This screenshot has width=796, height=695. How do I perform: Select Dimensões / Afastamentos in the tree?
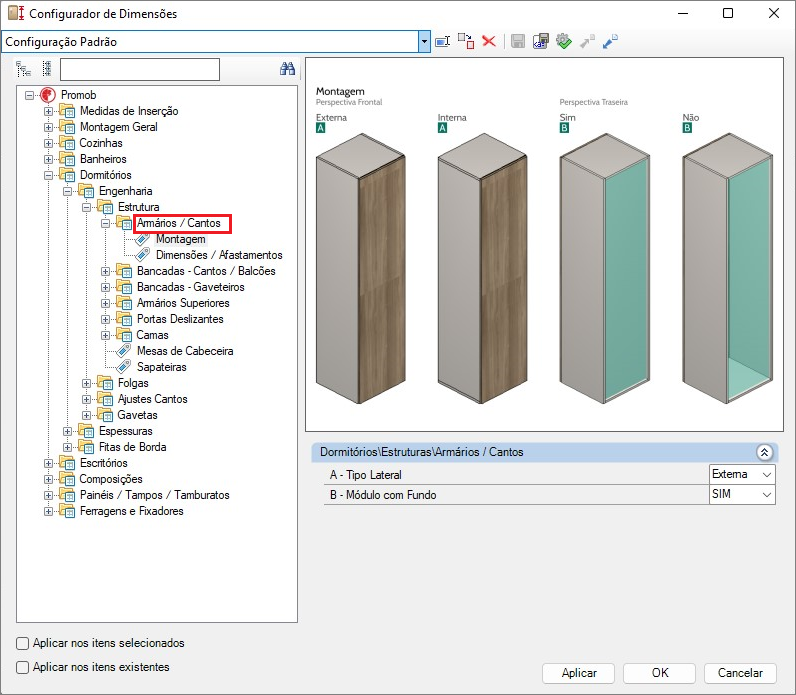219,255
